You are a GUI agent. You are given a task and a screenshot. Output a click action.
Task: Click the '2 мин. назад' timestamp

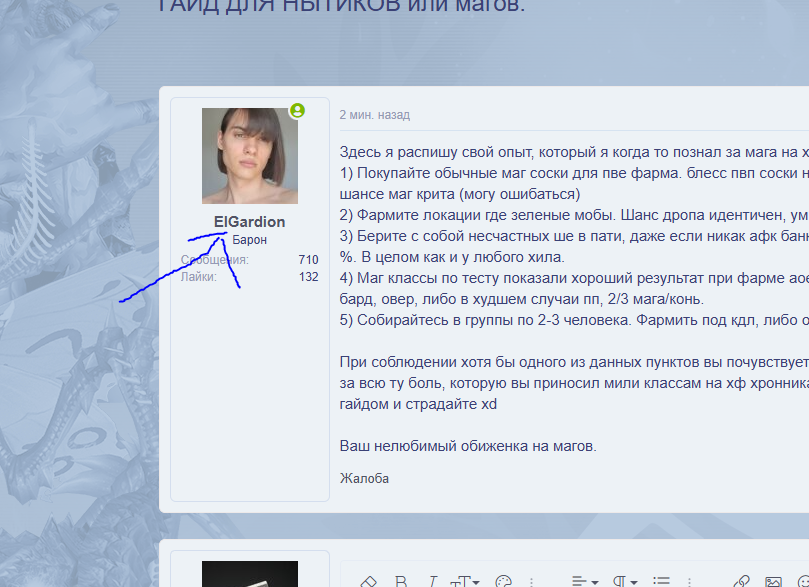374,115
